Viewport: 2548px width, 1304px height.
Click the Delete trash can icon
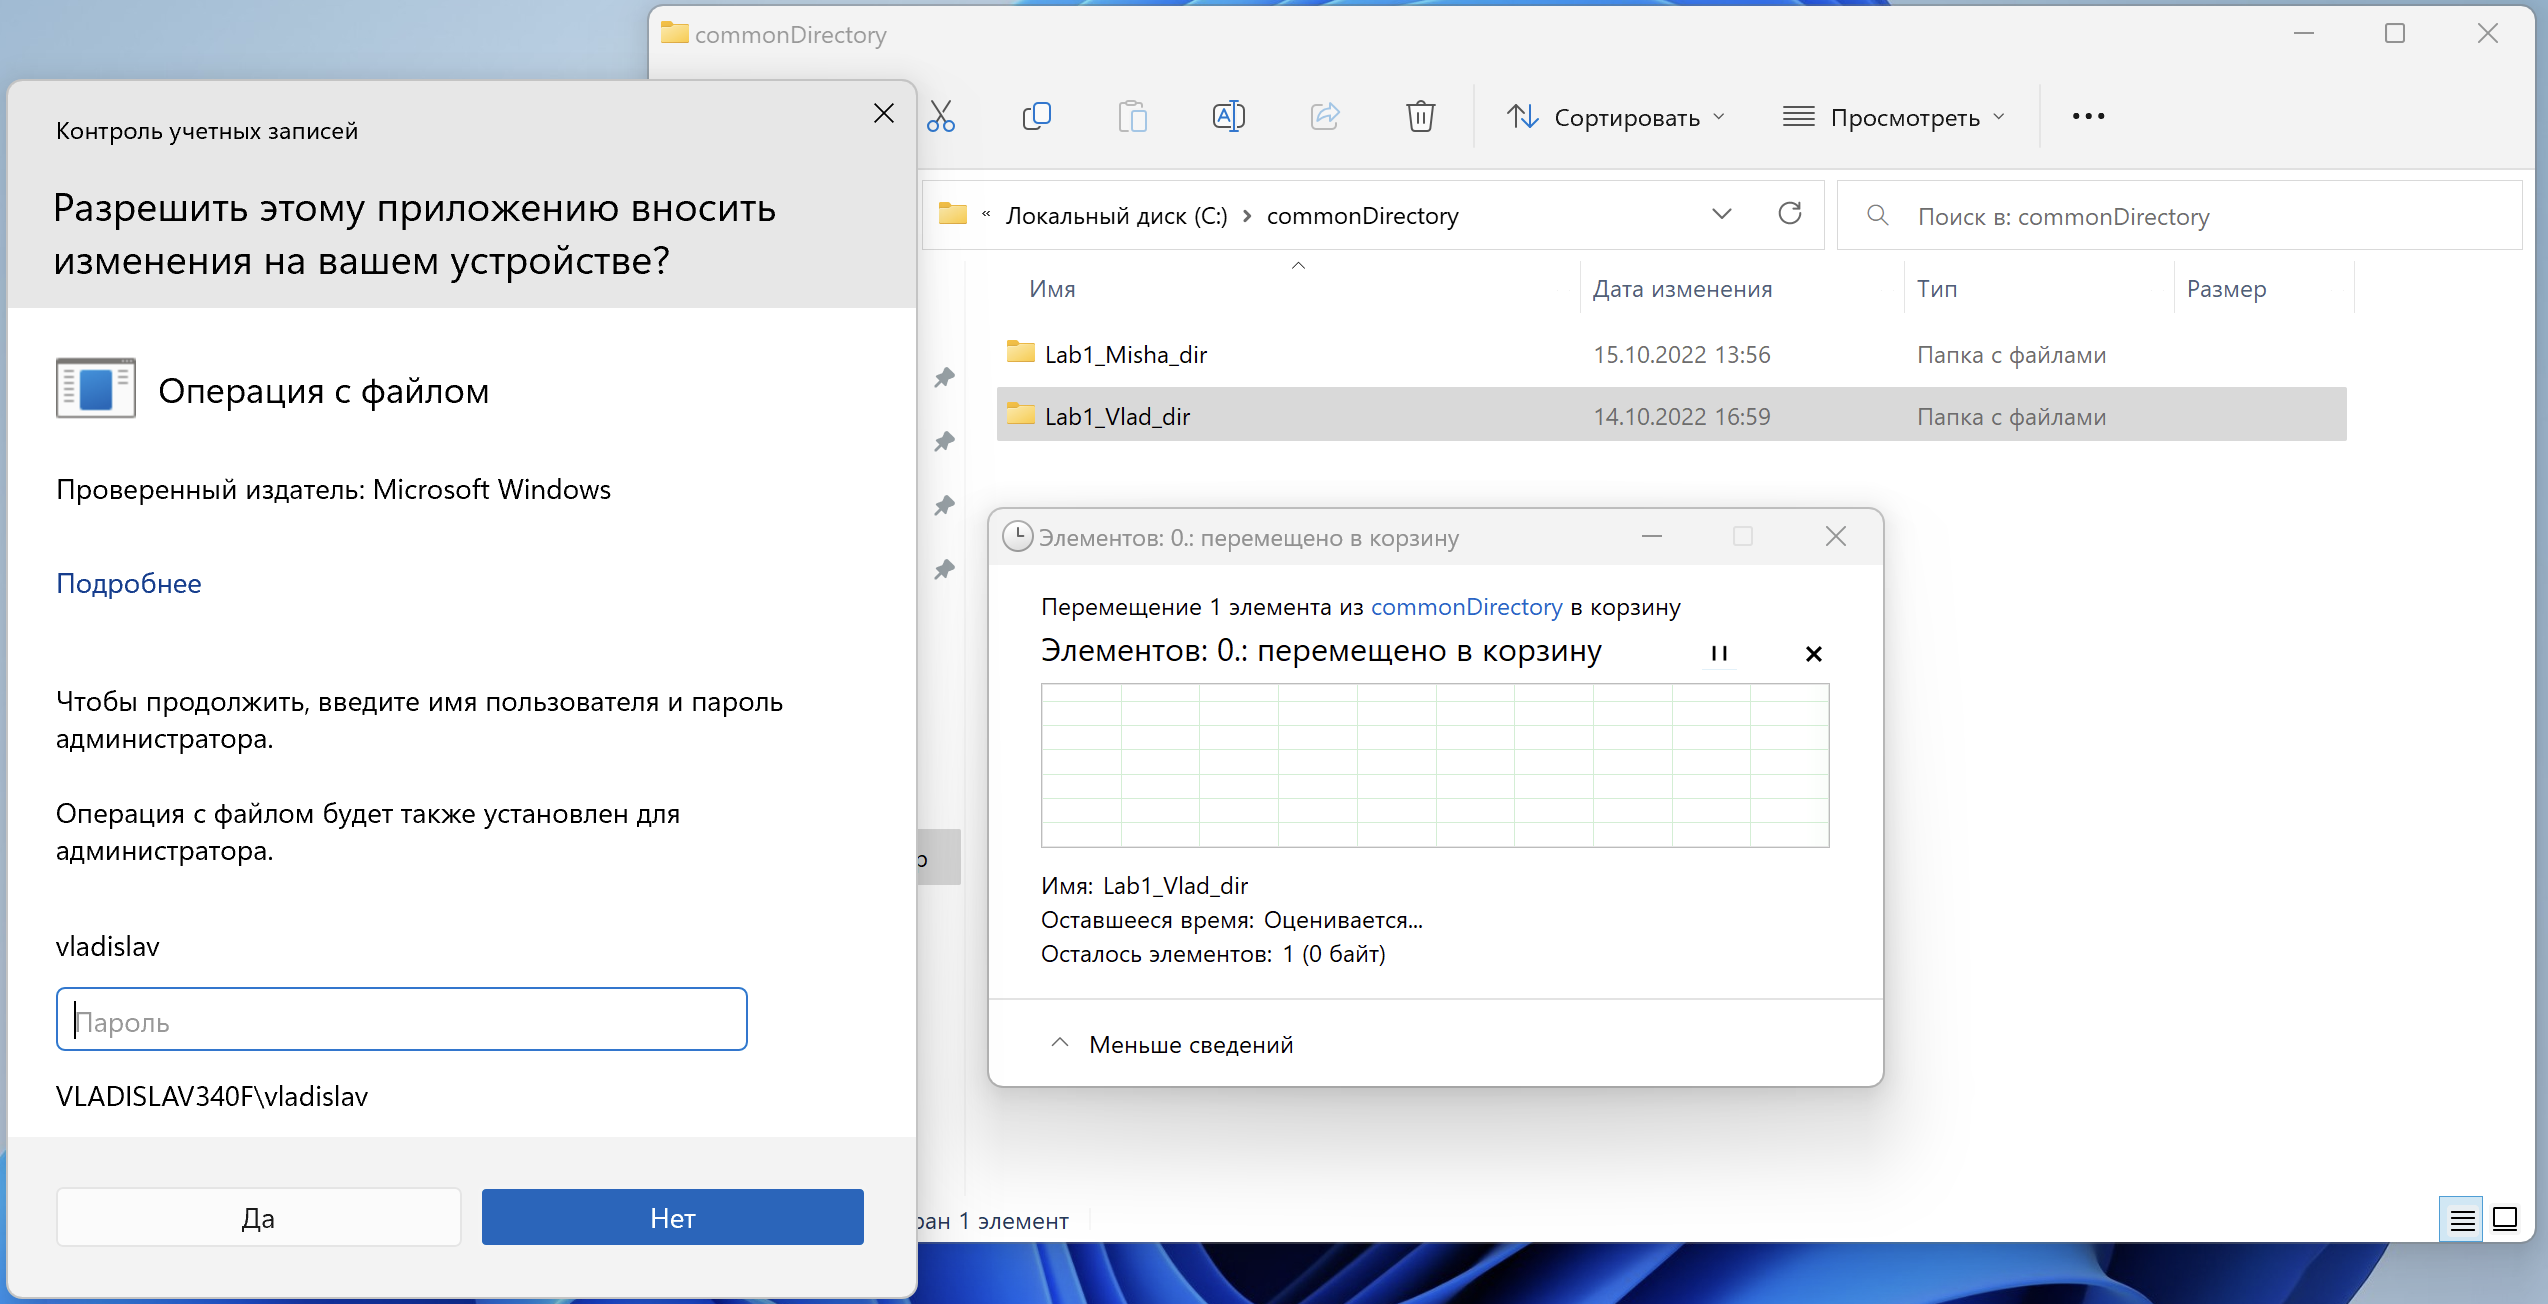click(1420, 117)
